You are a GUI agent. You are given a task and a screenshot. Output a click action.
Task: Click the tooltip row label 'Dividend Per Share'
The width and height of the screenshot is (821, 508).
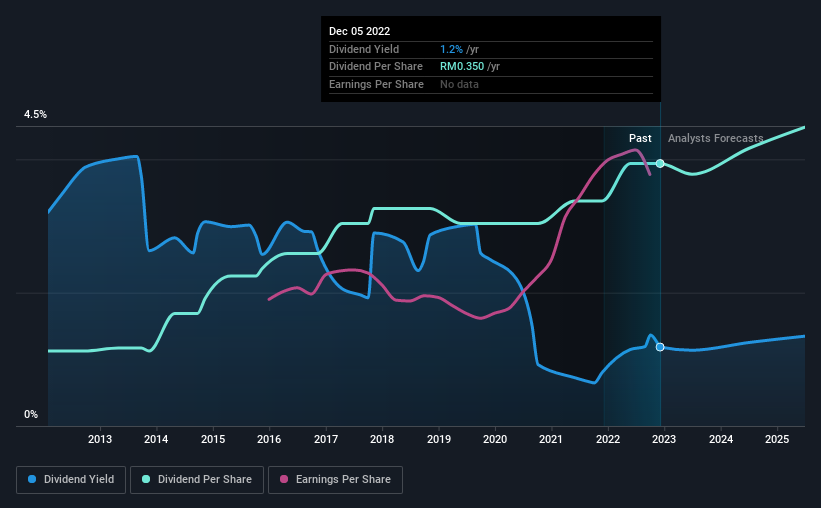375,67
